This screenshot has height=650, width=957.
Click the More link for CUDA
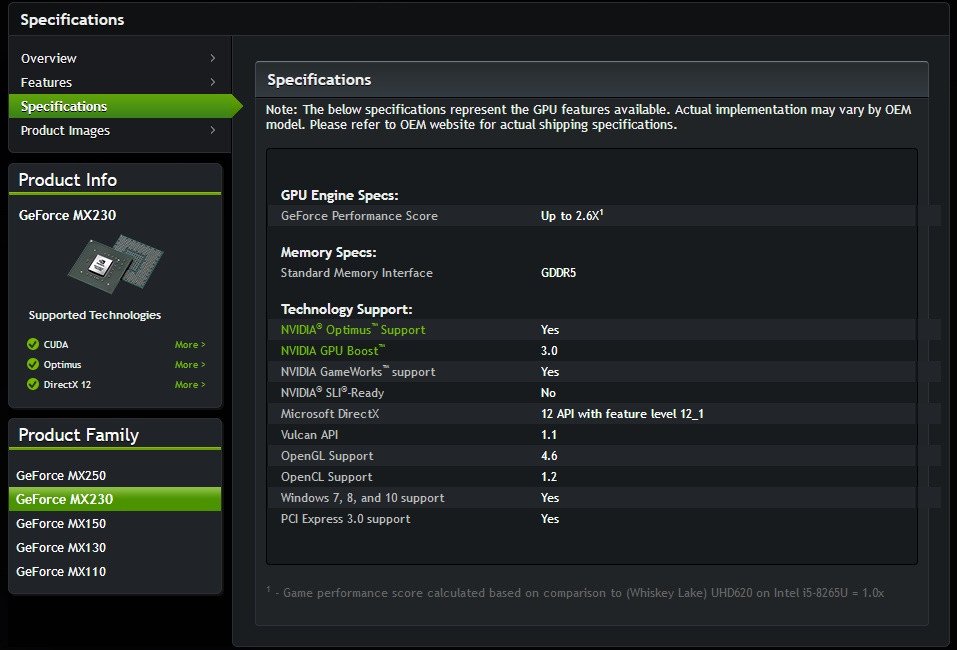coord(190,345)
